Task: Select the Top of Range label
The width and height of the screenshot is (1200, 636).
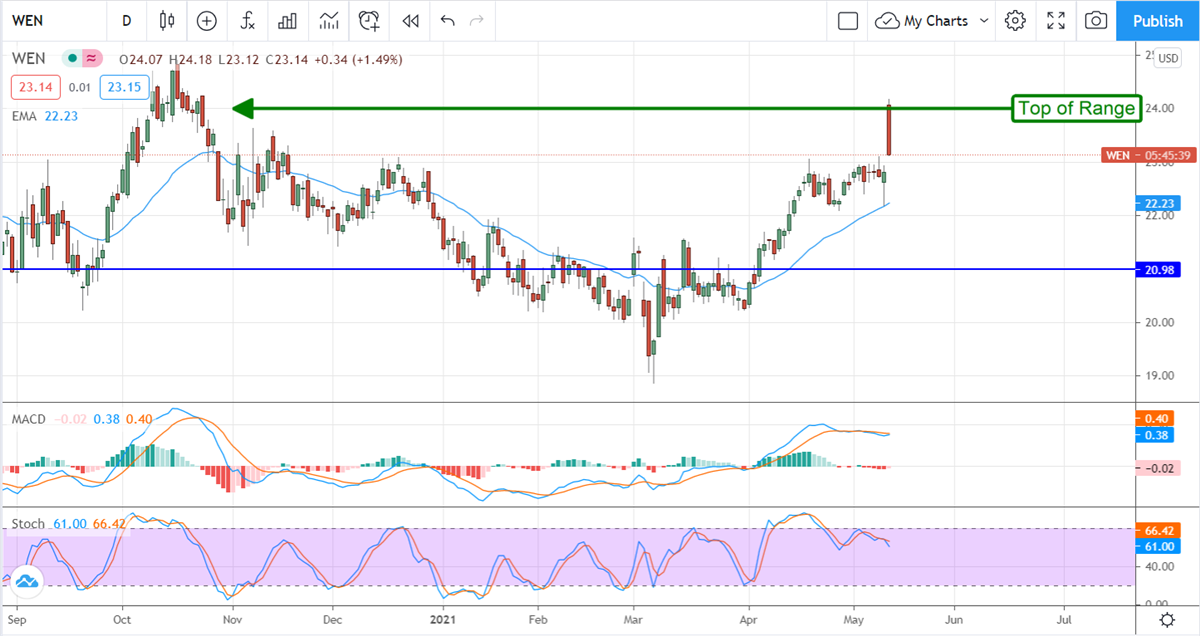Action: (x=1077, y=108)
